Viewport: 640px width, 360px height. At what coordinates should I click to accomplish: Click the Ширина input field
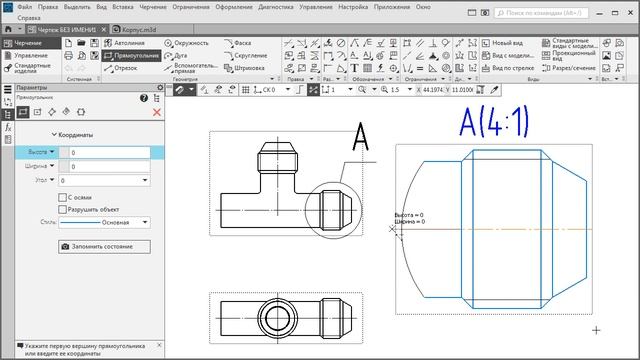[x=109, y=167]
